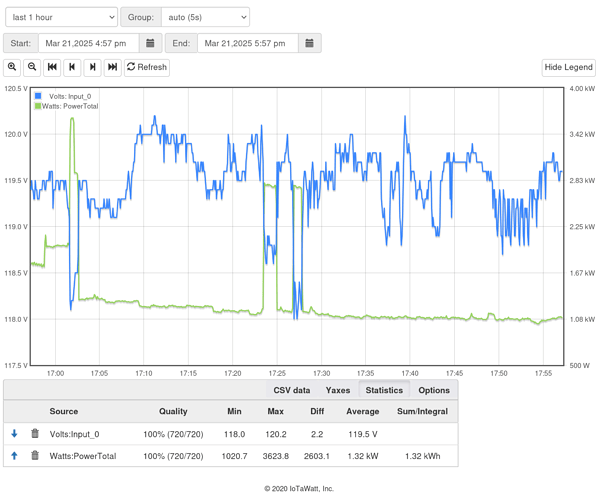Image resolution: width=600 pixels, height=500 pixels.
Task: Click the zoom out magnifier icon
Action: (x=32, y=67)
